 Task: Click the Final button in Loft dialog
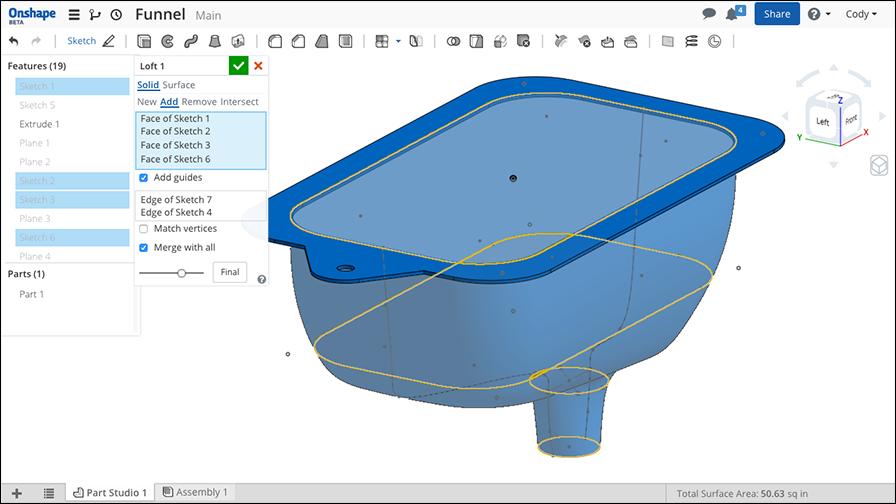(x=229, y=272)
